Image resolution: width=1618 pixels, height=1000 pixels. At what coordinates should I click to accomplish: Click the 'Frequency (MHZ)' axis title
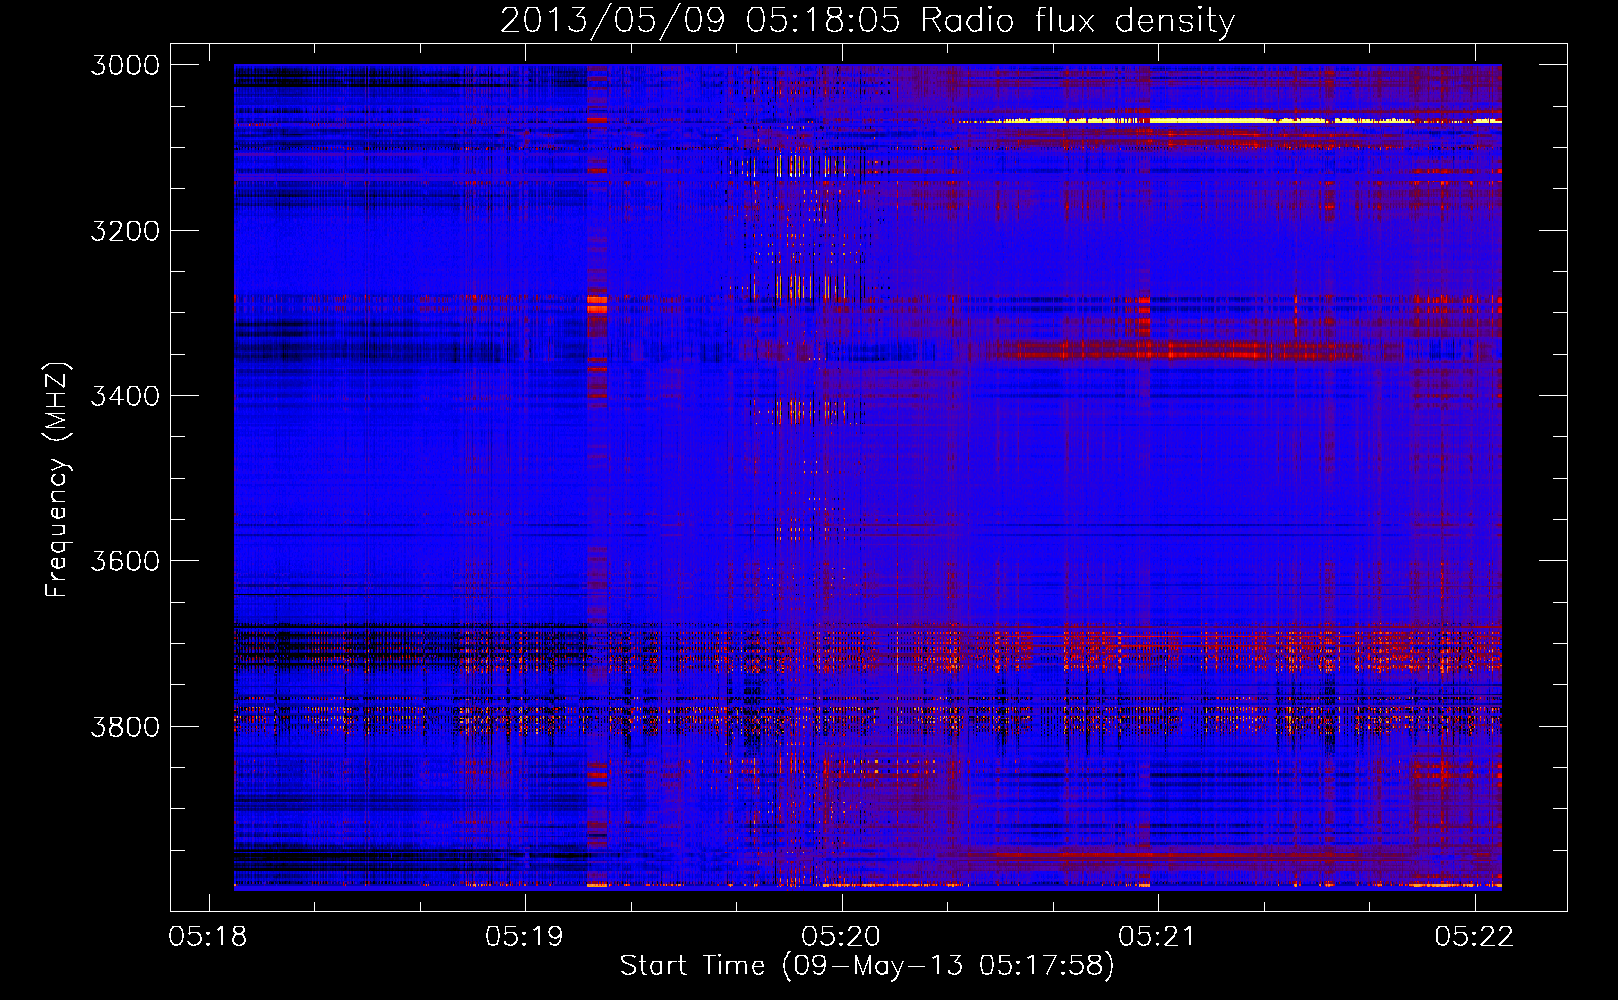pos(57,480)
